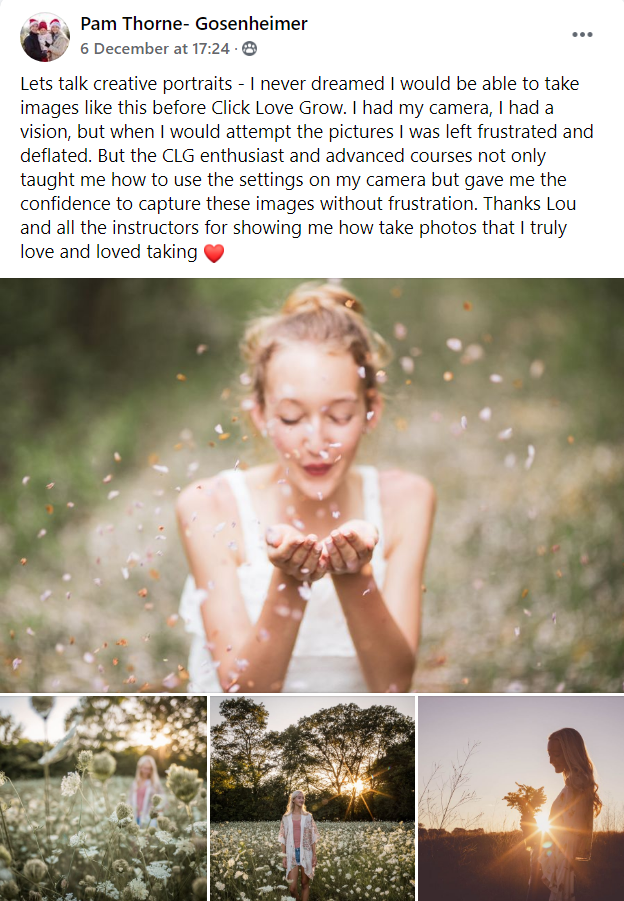Click the 'love and loved taking' closing text

tap(109, 252)
